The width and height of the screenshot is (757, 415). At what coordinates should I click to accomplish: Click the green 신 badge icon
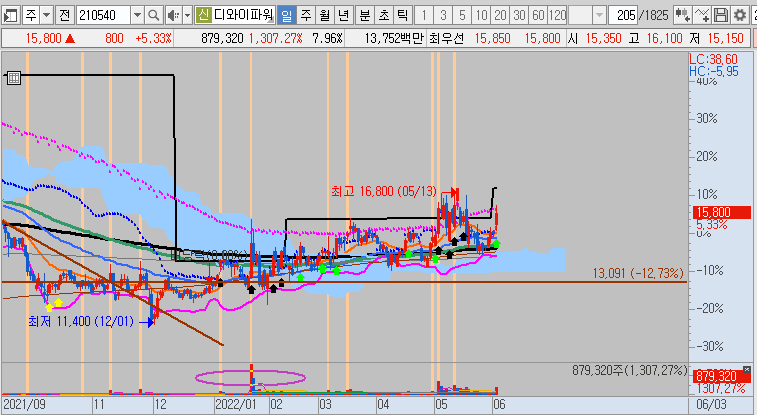click(x=203, y=15)
